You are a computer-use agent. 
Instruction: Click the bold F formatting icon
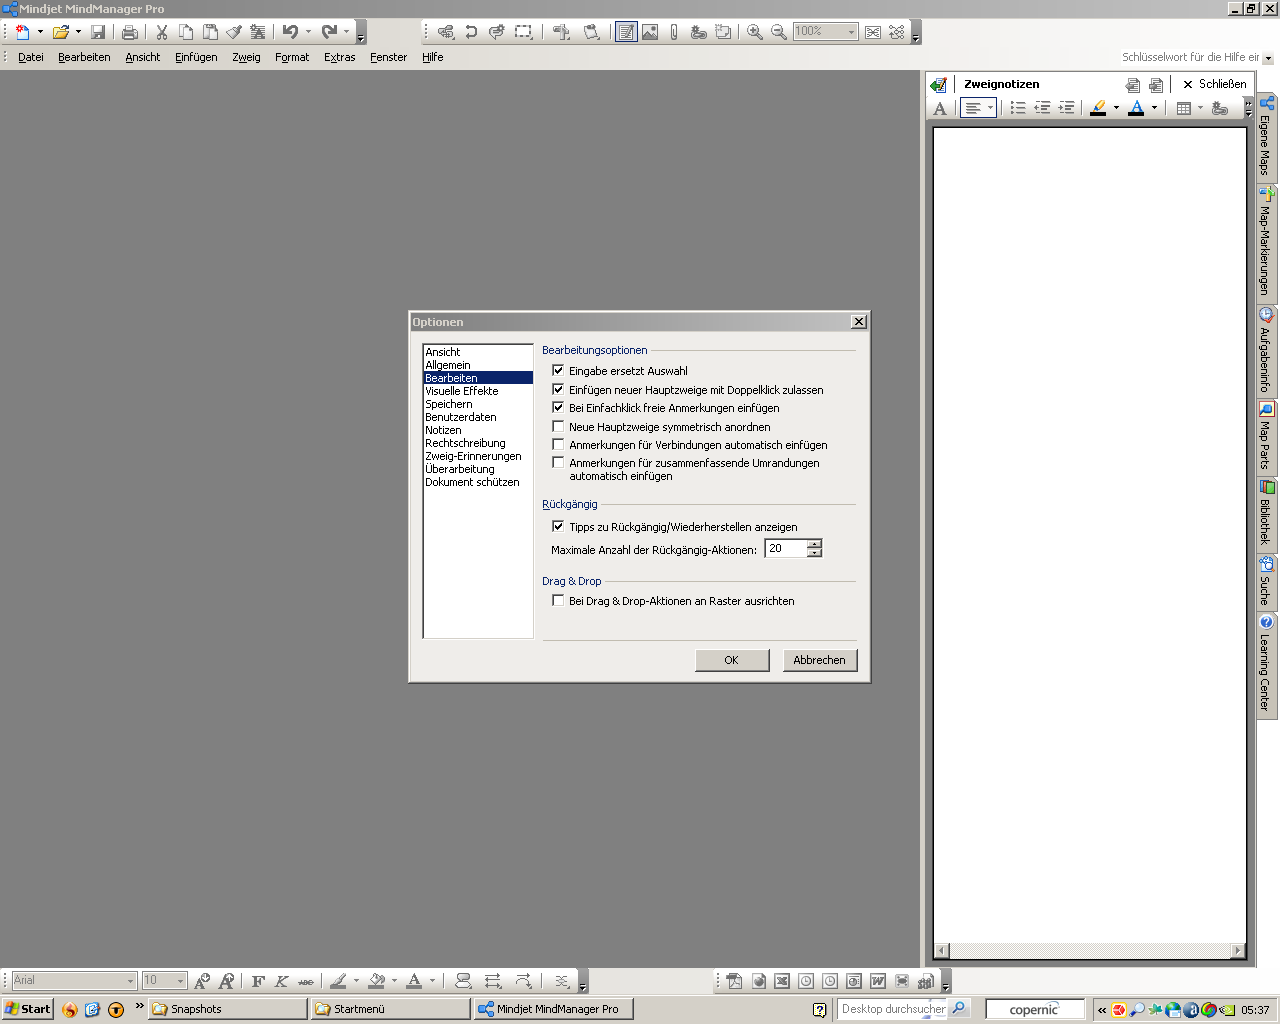click(258, 981)
